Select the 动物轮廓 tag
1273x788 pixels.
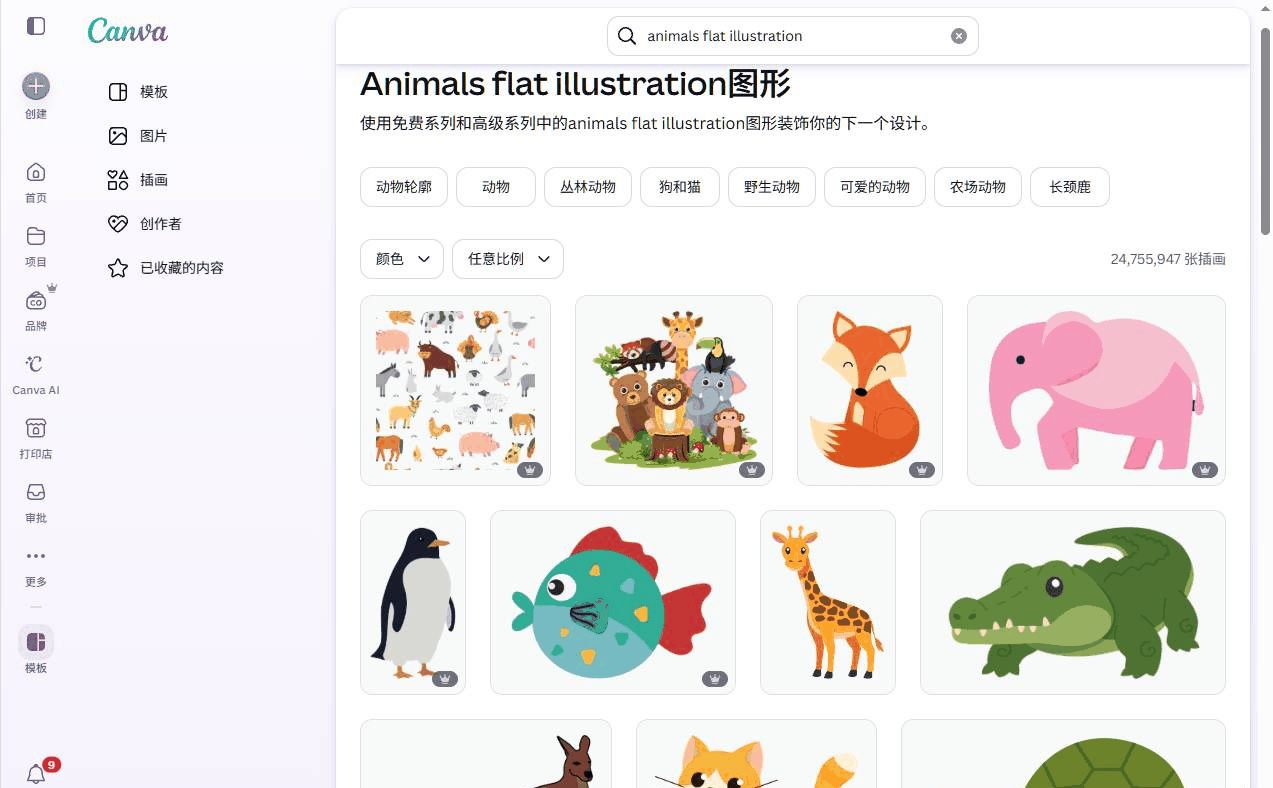(404, 187)
